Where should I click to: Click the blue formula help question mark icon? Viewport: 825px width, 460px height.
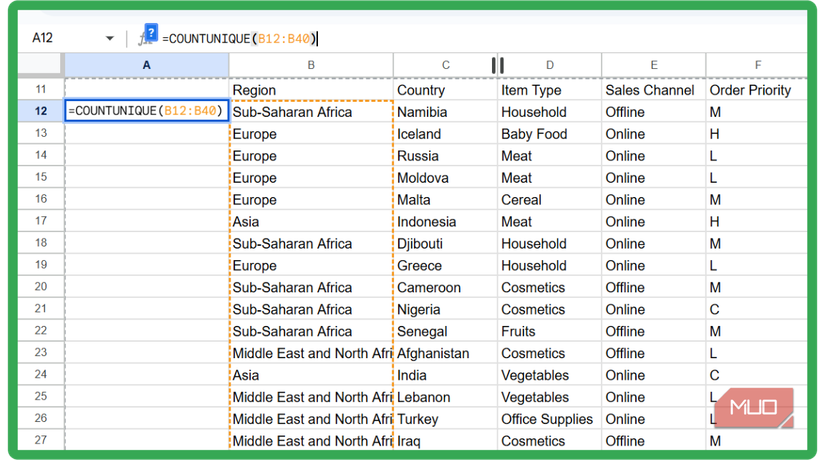[x=152, y=31]
